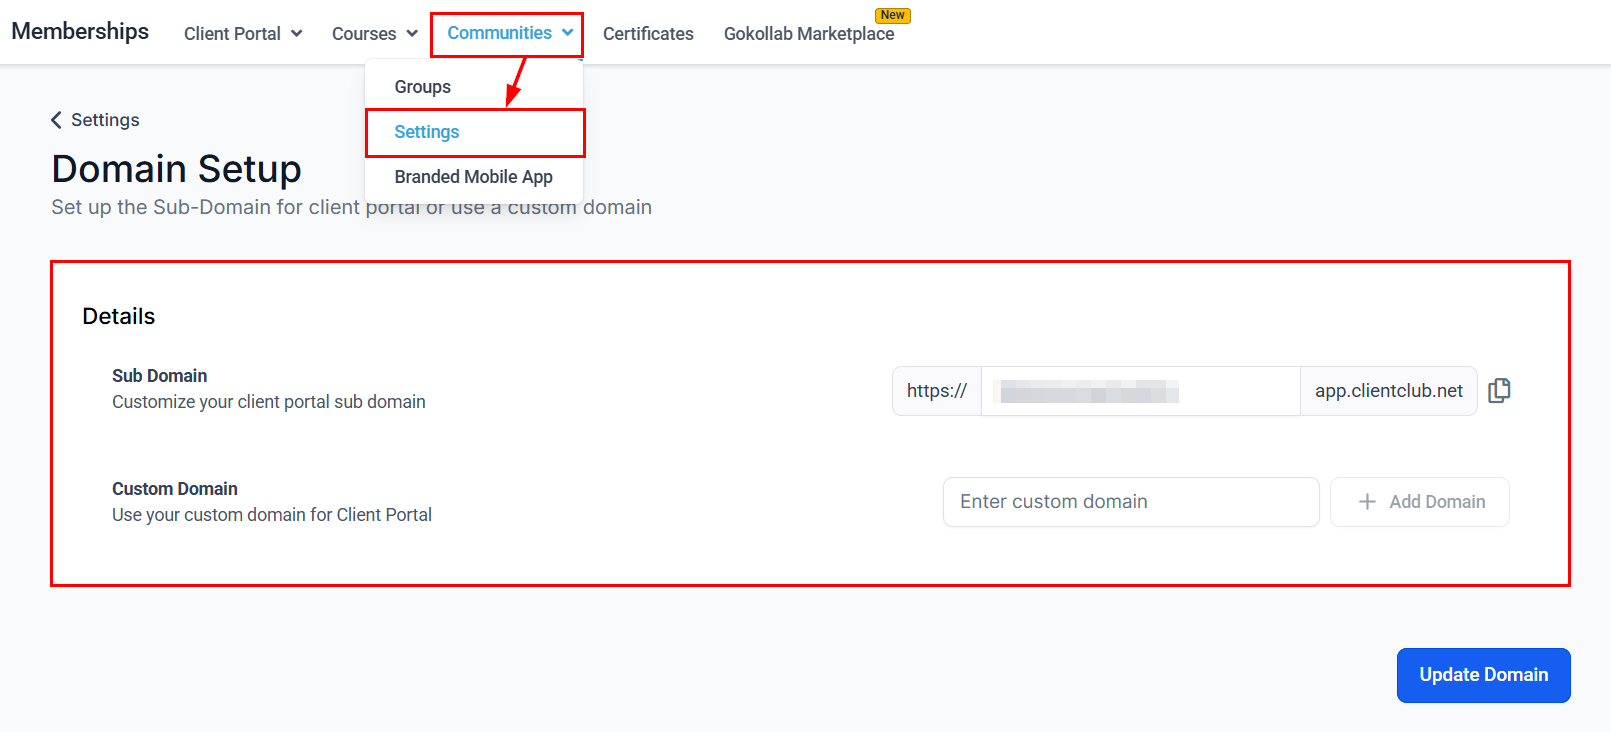Click the https:// prefix label
The image size is (1611, 732).
(937, 391)
